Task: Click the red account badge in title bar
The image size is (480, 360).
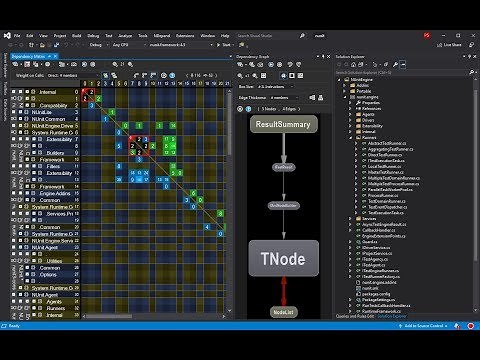Action: tap(427, 35)
